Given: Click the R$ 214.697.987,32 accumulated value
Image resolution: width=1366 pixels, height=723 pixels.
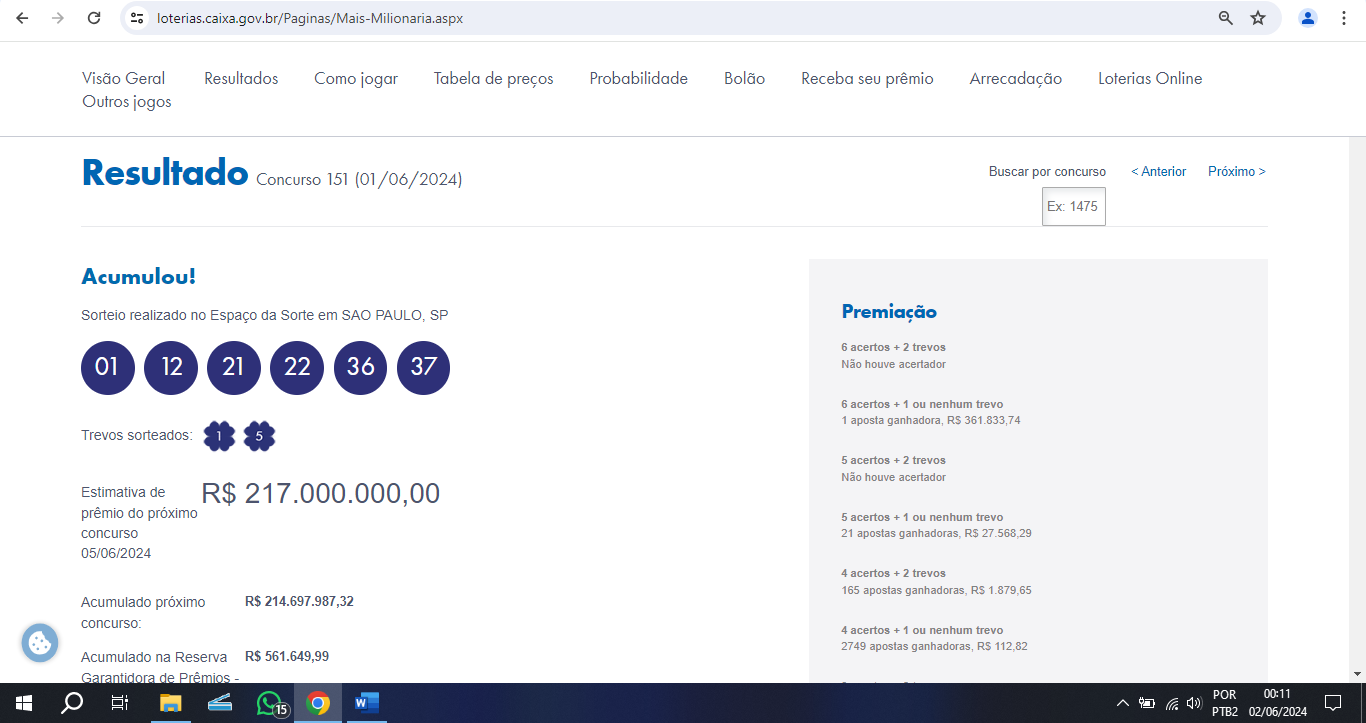Looking at the screenshot, I should point(299,601).
